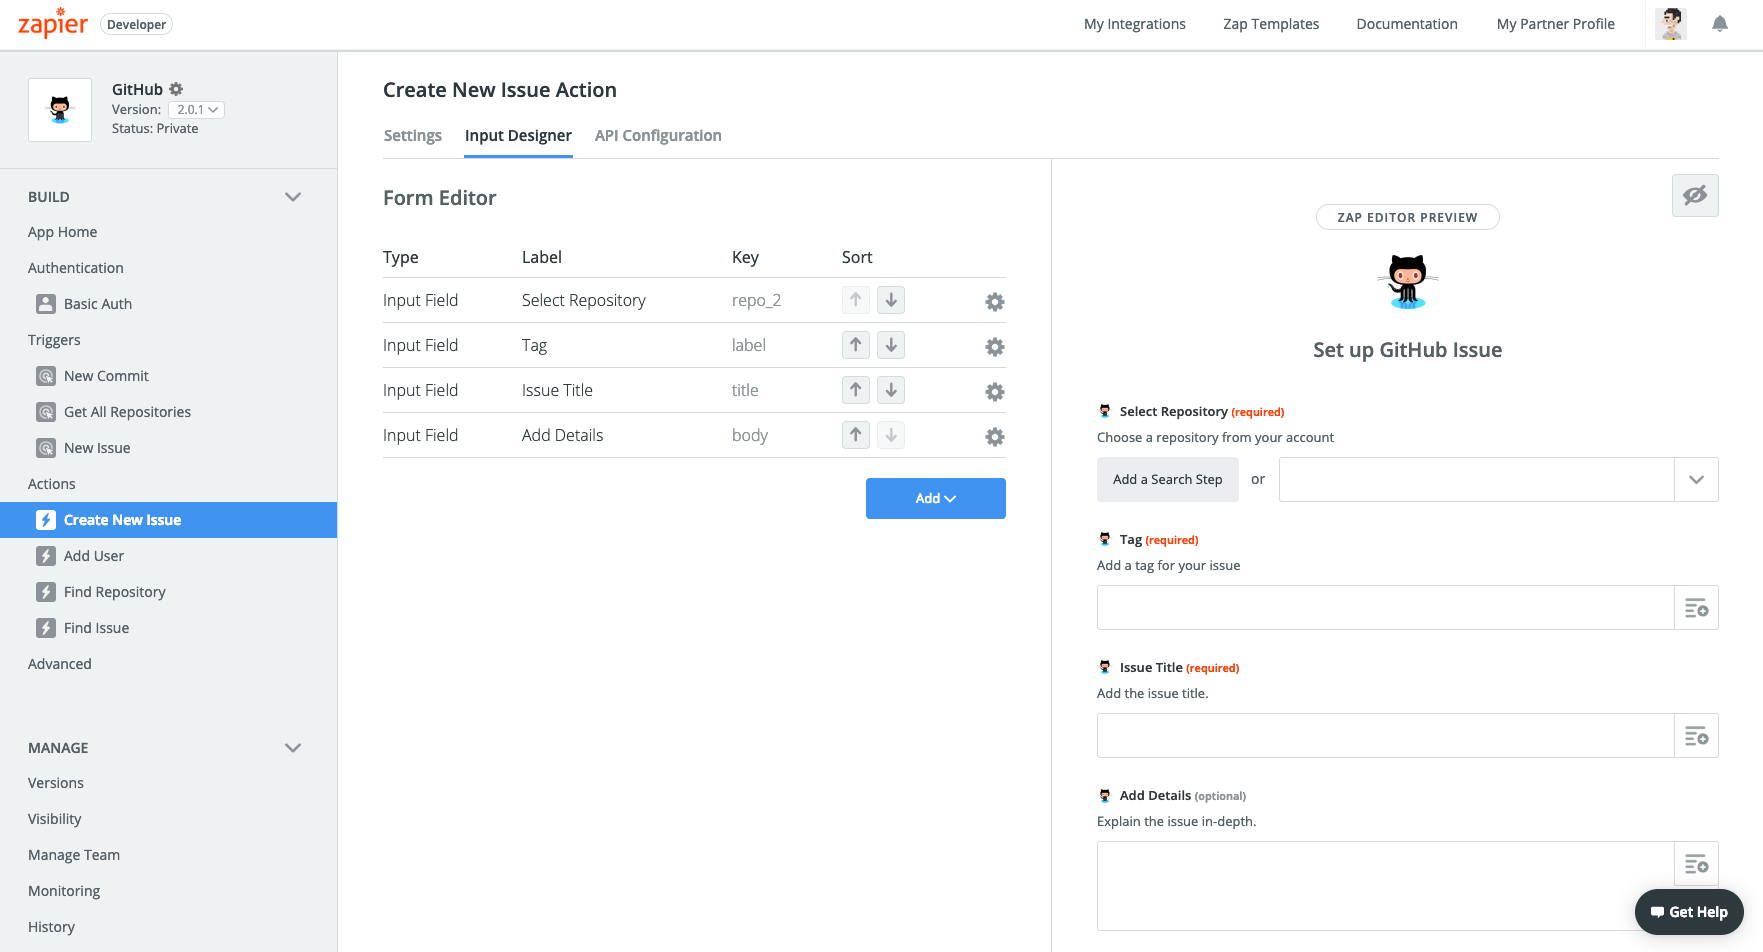Viewport: 1763px width, 952px height.
Task: Click the Triggers heading in sidebar
Action: point(54,340)
